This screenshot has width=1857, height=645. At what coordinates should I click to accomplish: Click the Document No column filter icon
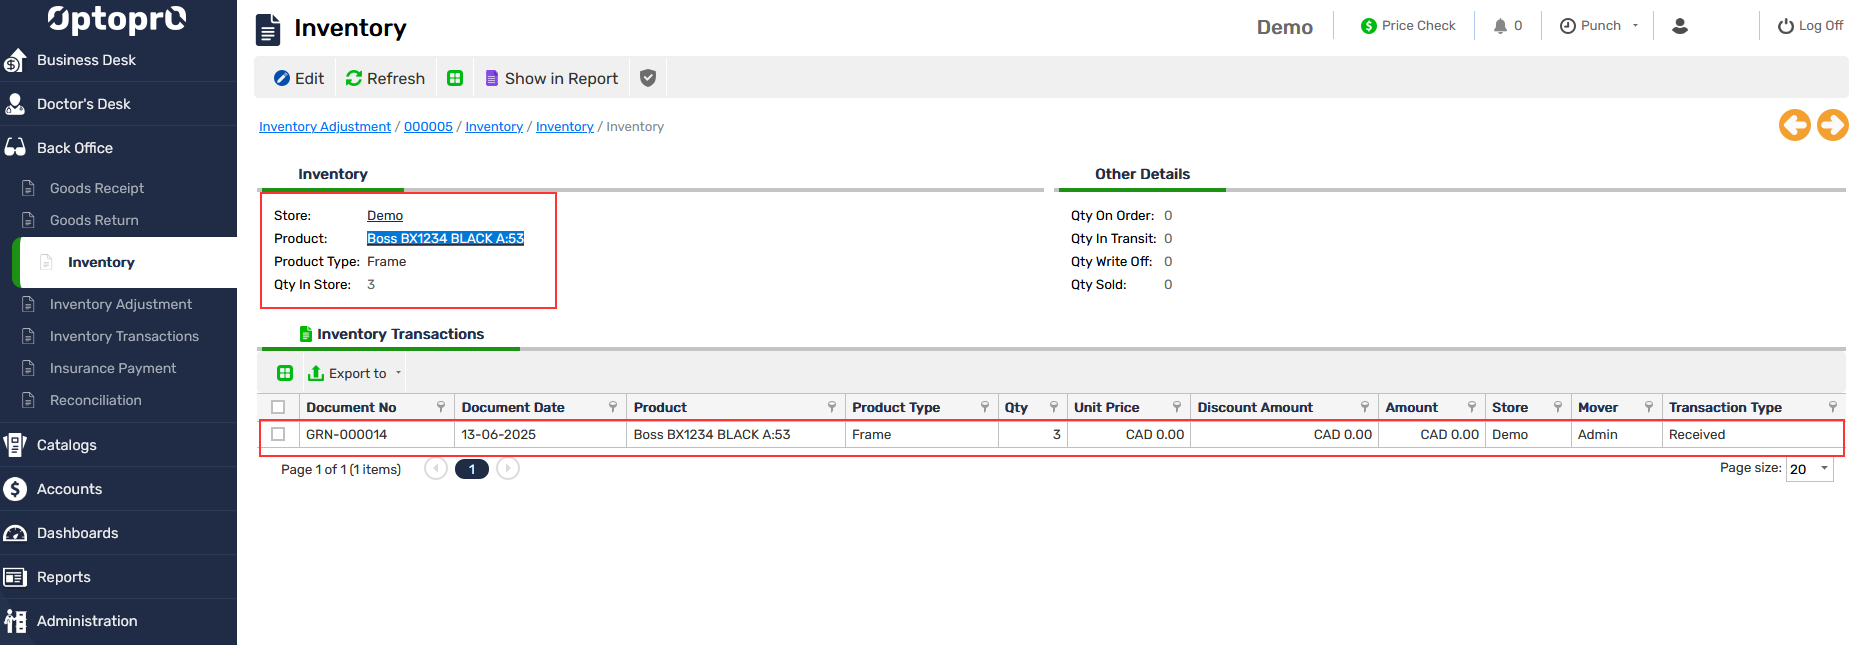click(x=441, y=407)
